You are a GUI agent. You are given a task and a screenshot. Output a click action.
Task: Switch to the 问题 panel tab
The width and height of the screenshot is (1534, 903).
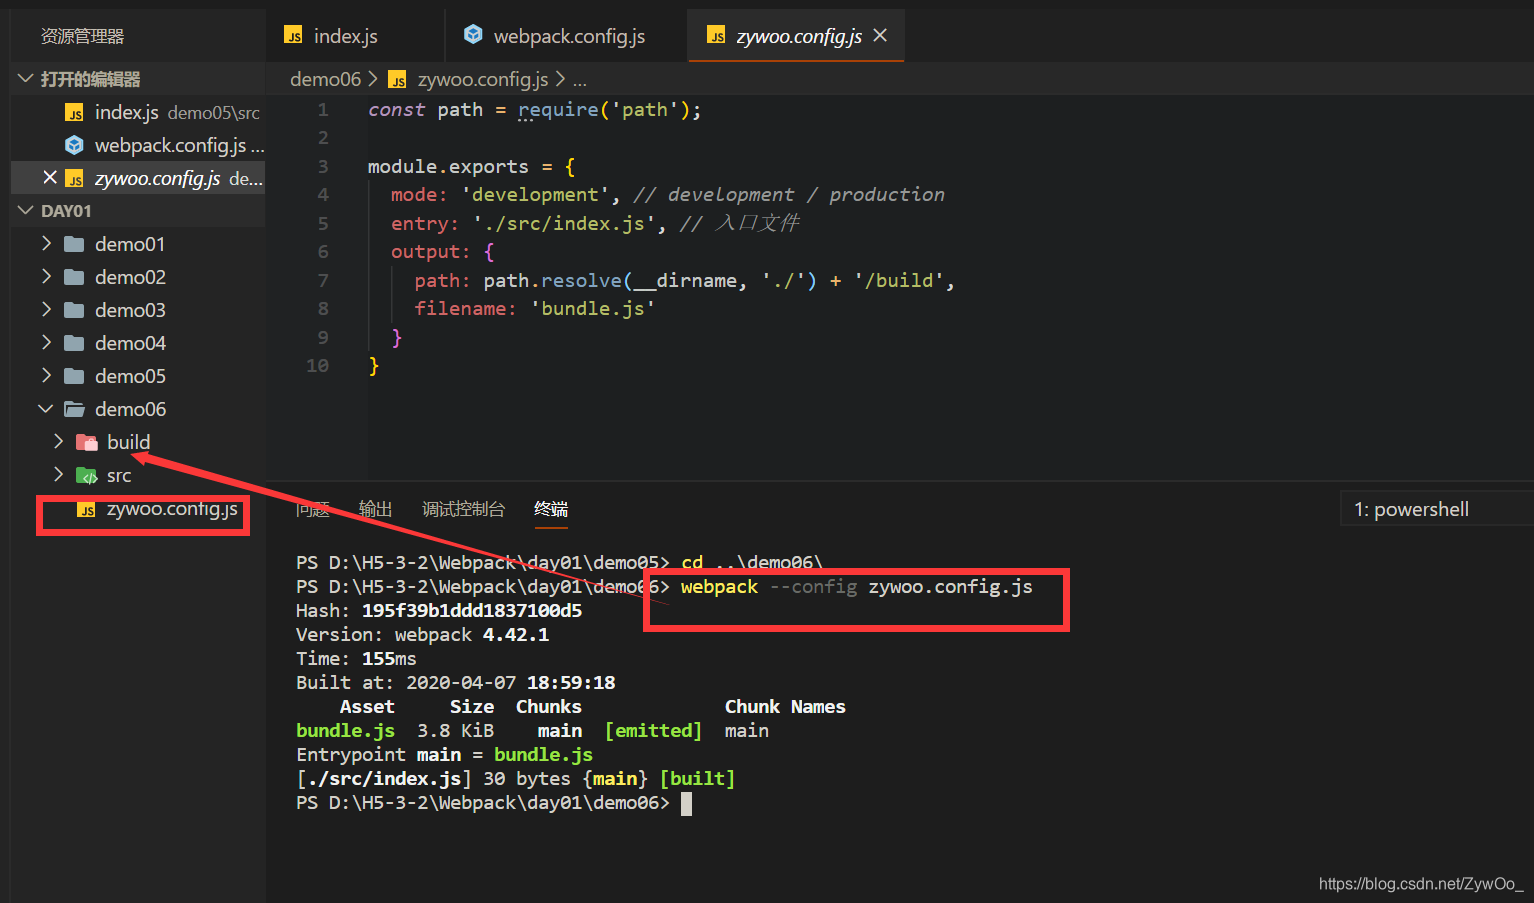tap(313, 509)
